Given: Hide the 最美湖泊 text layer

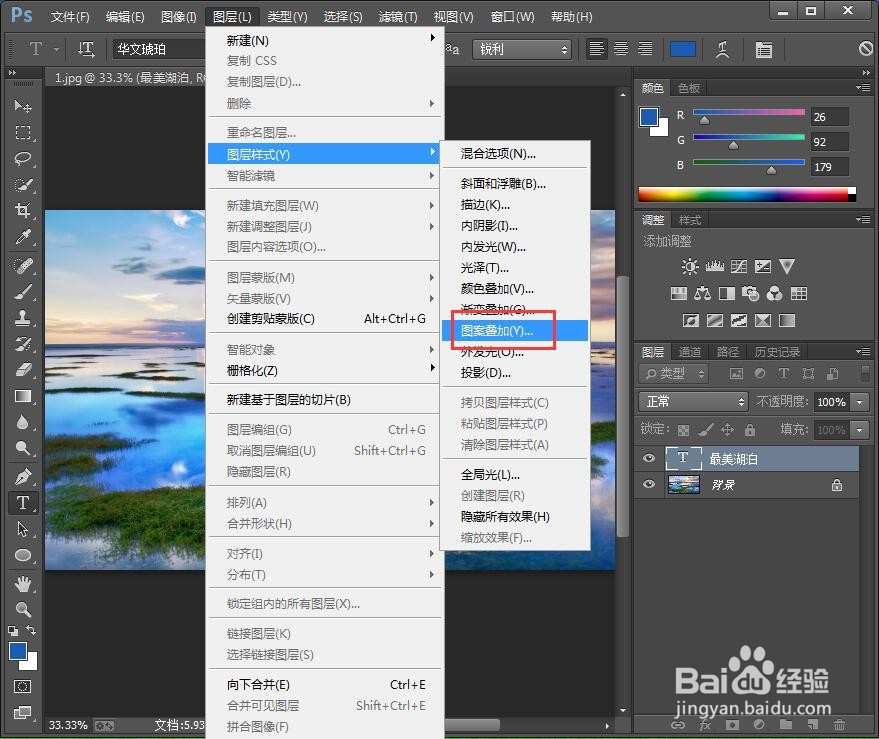Looking at the screenshot, I should [x=648, y=458].
